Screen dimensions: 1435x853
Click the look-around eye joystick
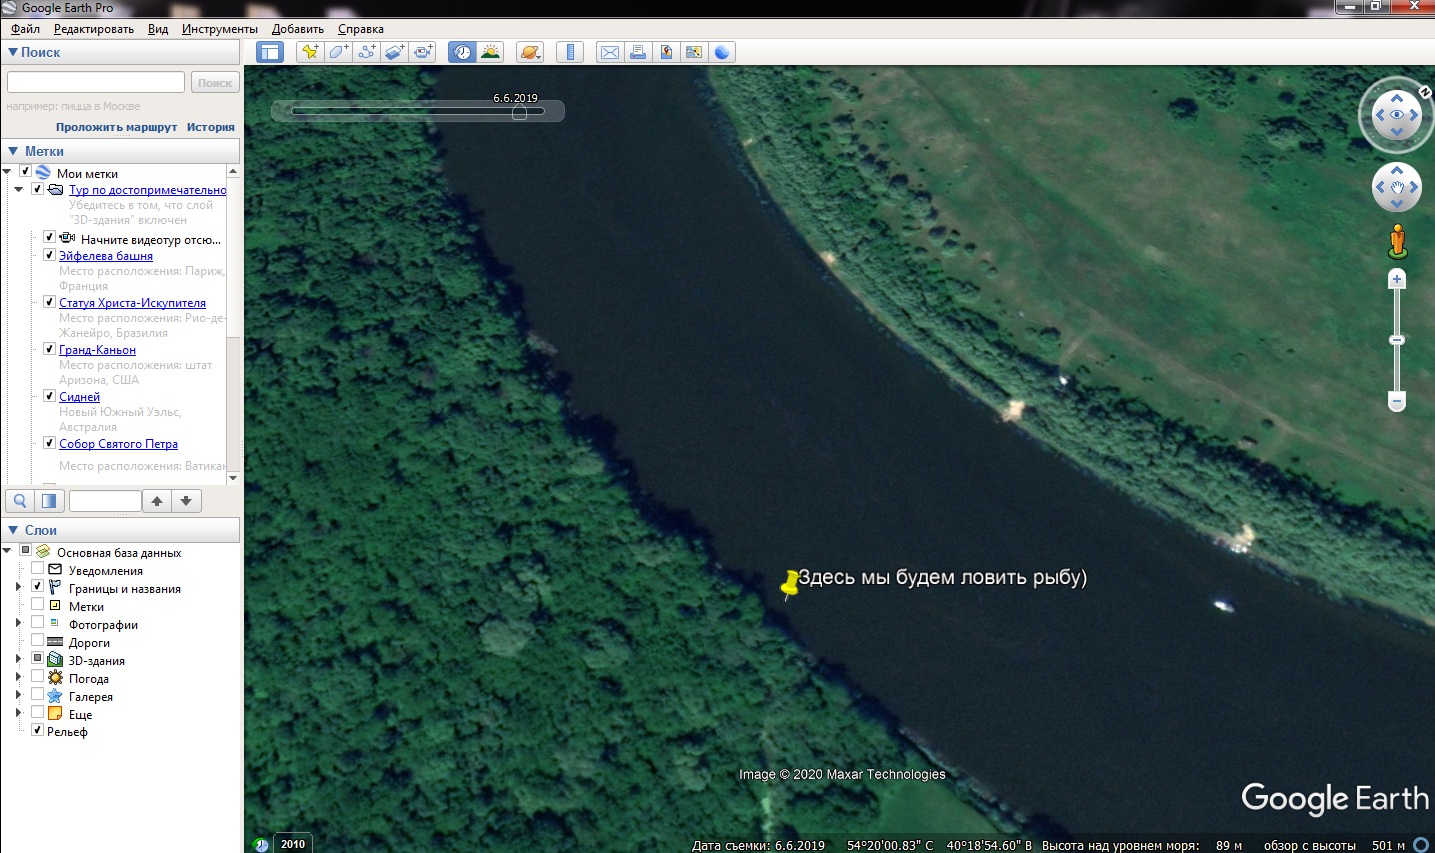[1397, 115]
